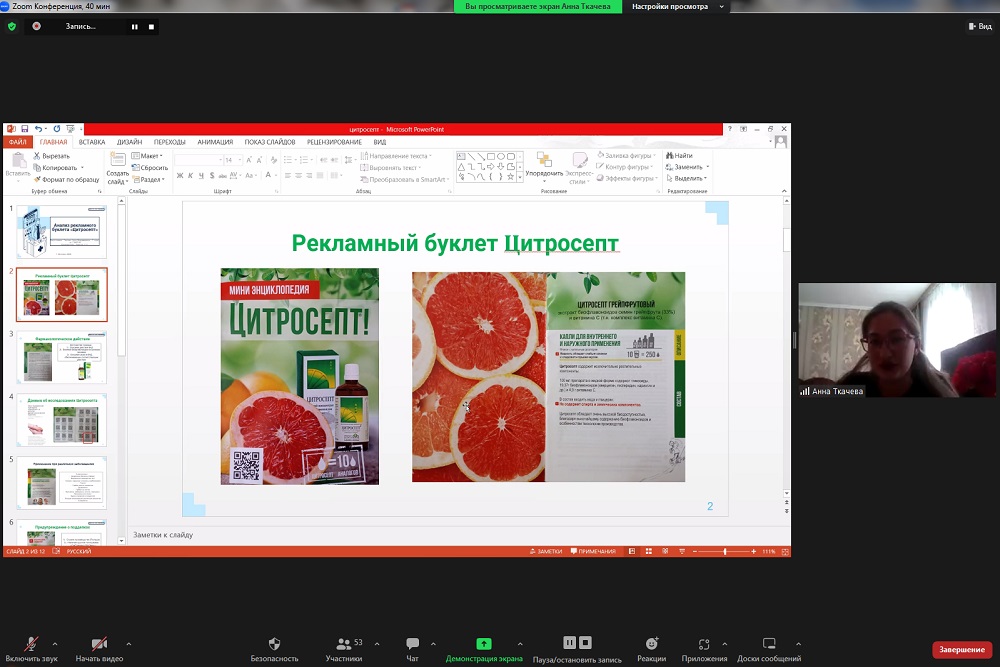1000x667 pixels.
Task: Click the green Демонстрация экрана icon
Action: tap(484, 644)
